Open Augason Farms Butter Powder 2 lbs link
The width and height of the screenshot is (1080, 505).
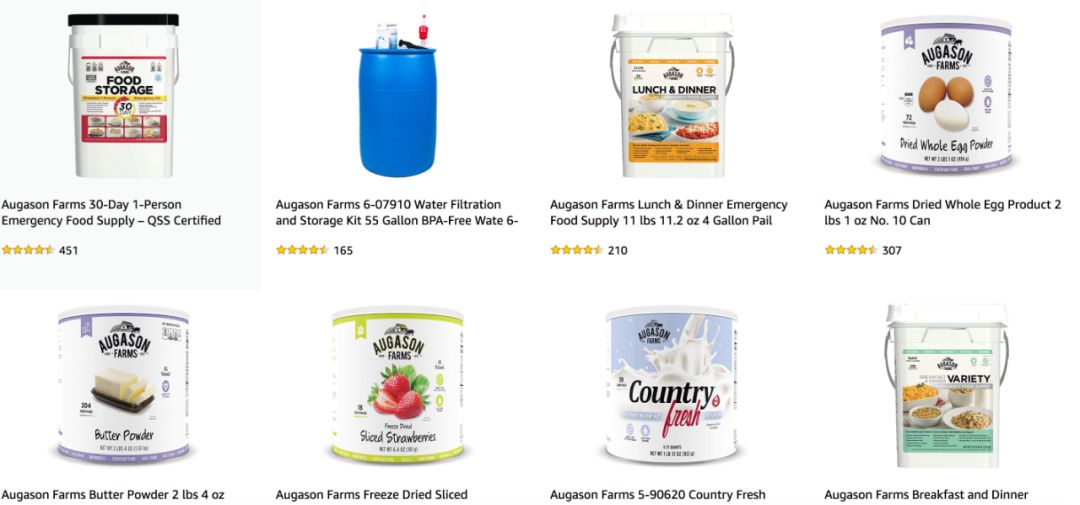[113, 495]
